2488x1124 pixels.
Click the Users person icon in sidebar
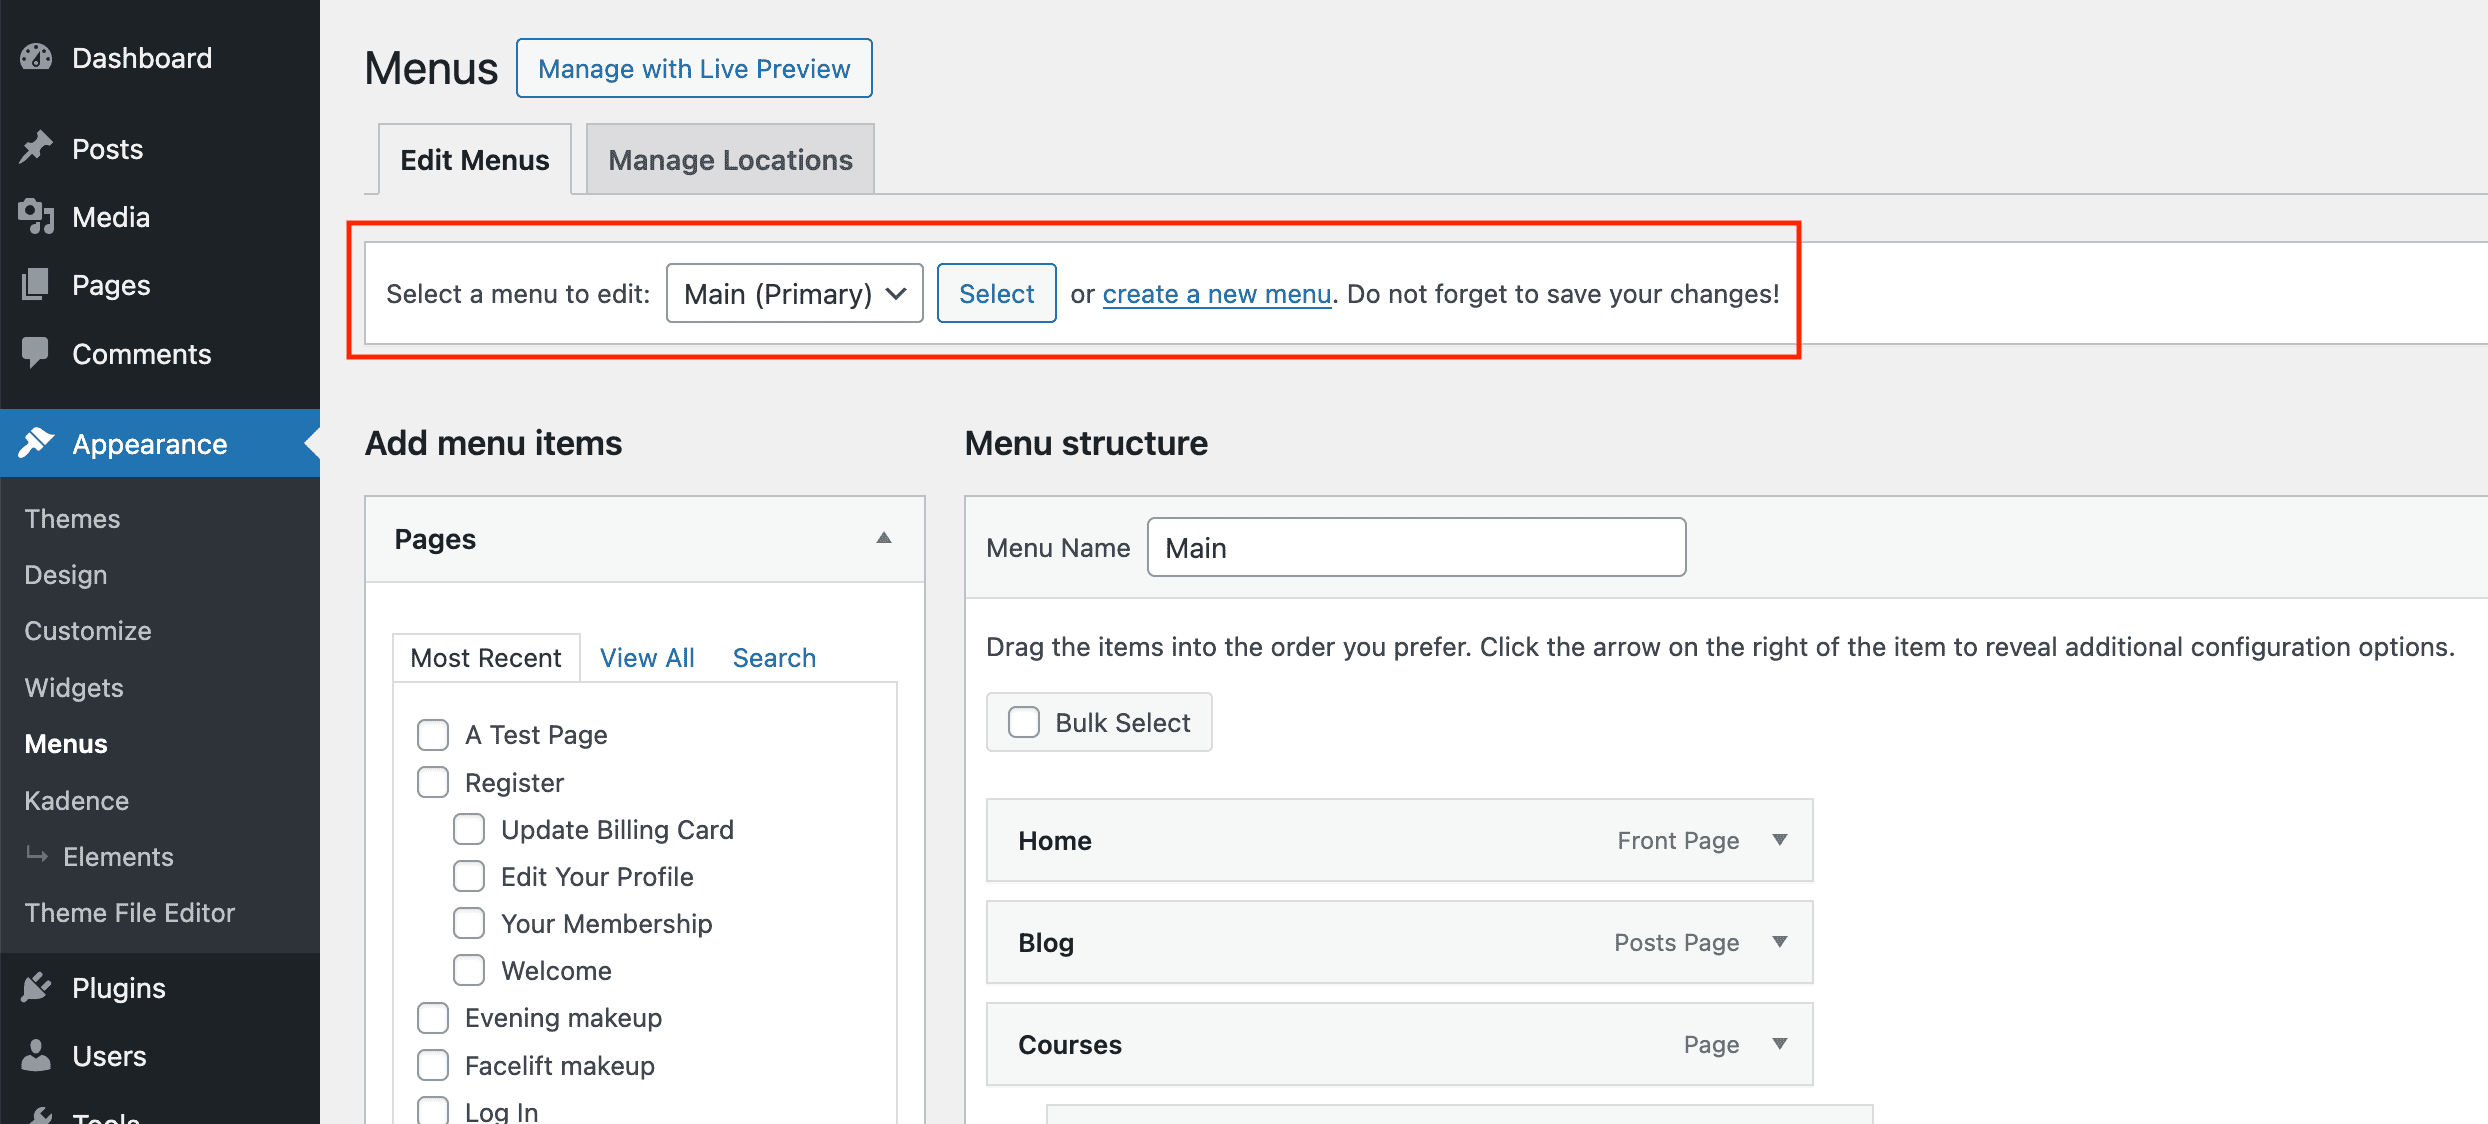coord(36,1055)
